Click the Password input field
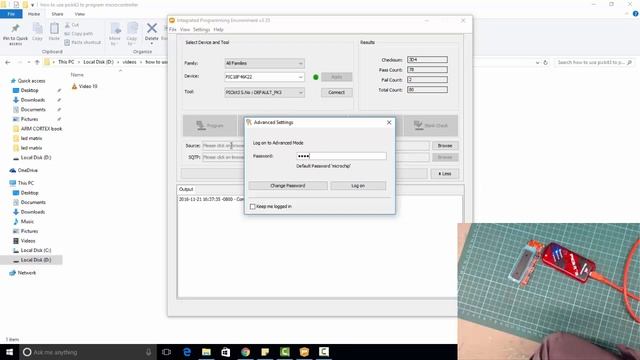This screenshot has width=640, height=360. pos(341,156)
